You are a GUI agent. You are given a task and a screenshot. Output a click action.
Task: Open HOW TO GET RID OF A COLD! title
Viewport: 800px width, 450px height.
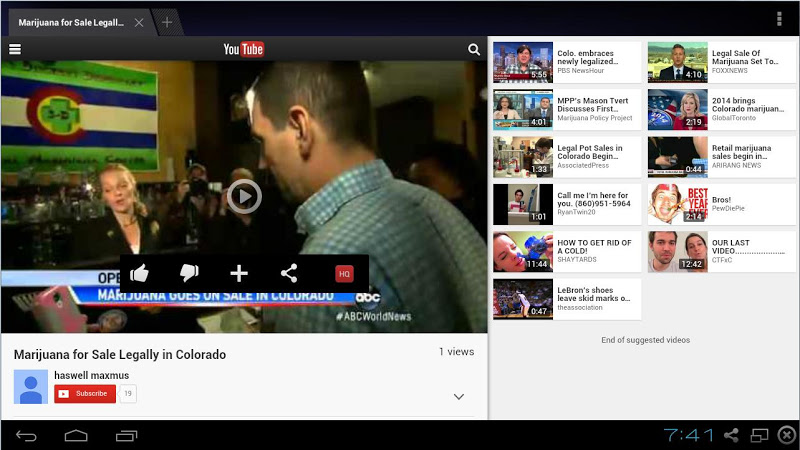coord(594,247)
